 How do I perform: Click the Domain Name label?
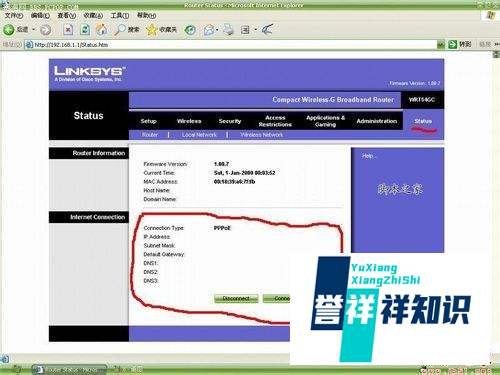(x=160, y=199)
